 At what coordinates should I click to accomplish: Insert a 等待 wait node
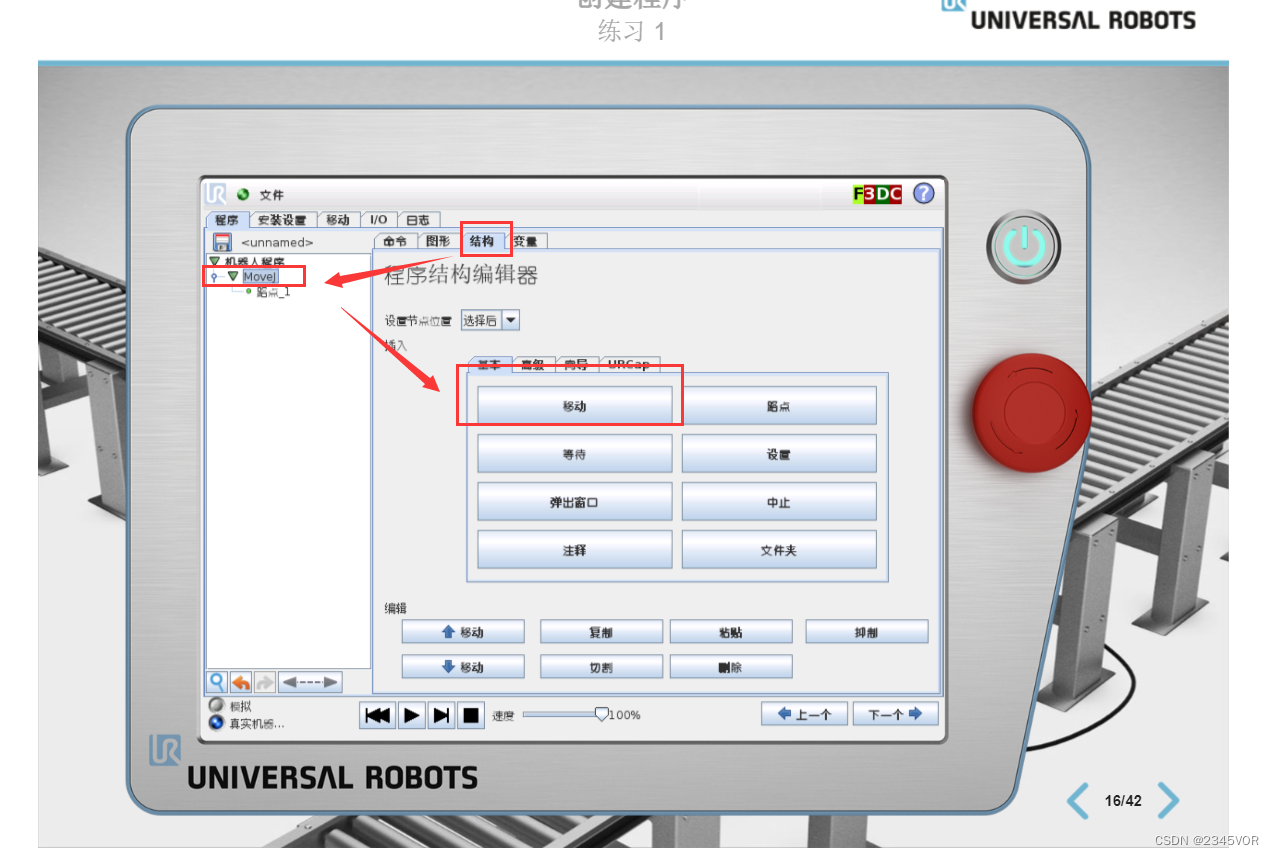click(574, 454)
